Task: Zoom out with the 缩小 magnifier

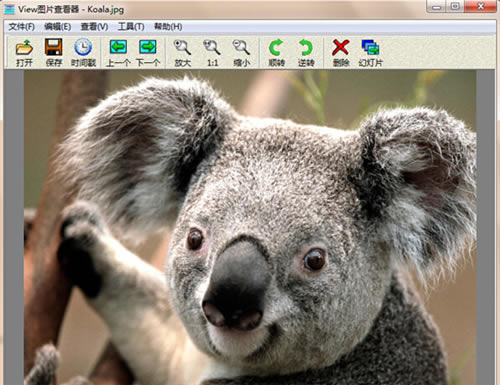Action: pyautogui.click(x=241, y=52)
